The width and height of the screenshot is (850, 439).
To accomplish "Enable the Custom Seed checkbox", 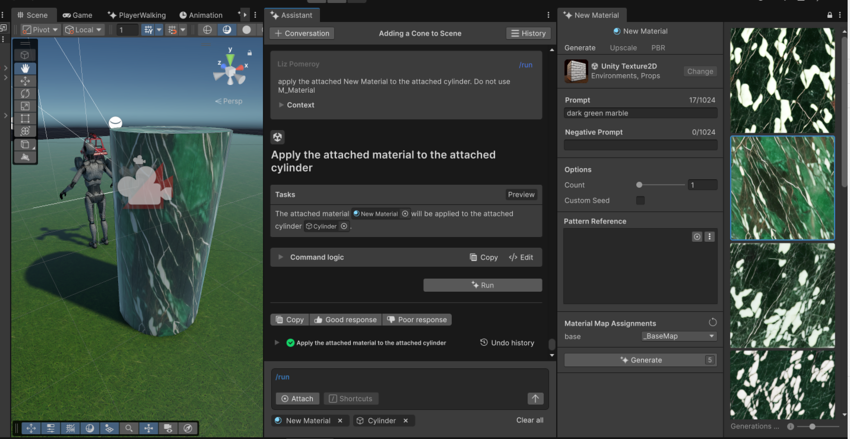I will click(x=640, y=200).
